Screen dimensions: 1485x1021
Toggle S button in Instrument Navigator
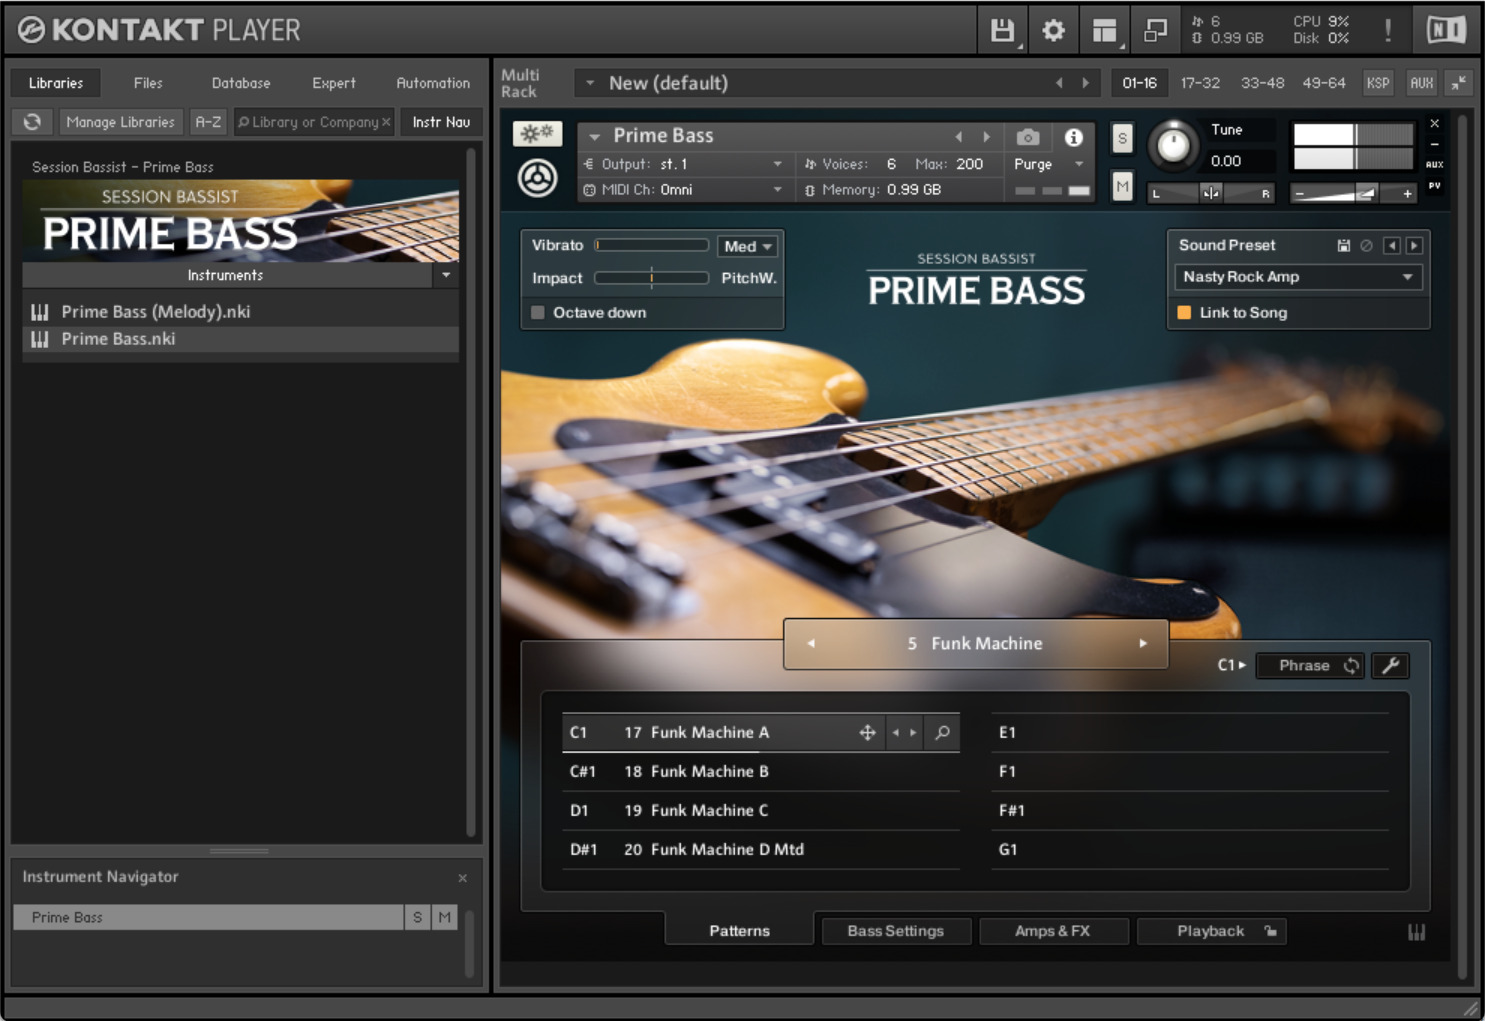point(417,917)
